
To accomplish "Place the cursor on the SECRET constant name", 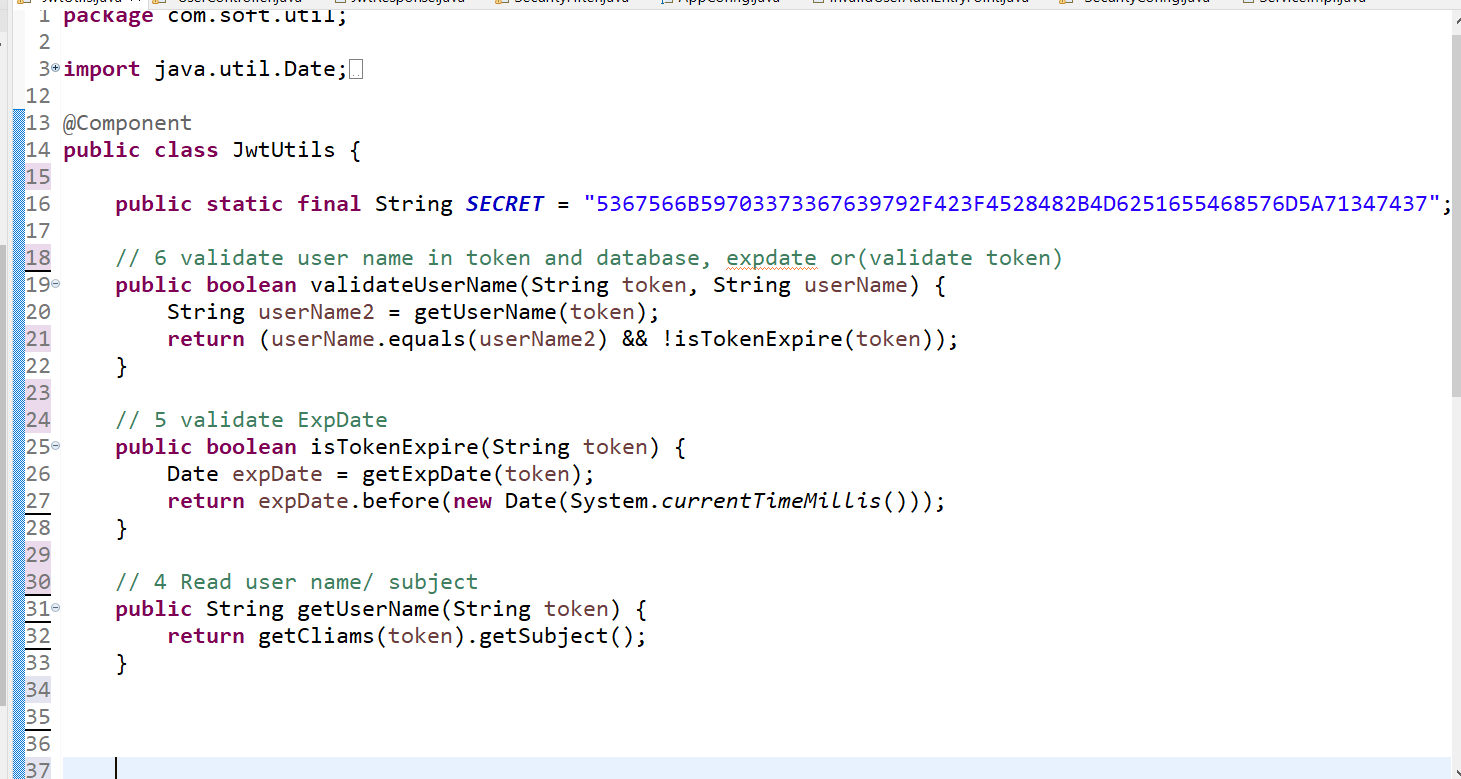I will [x=504, y=204].
